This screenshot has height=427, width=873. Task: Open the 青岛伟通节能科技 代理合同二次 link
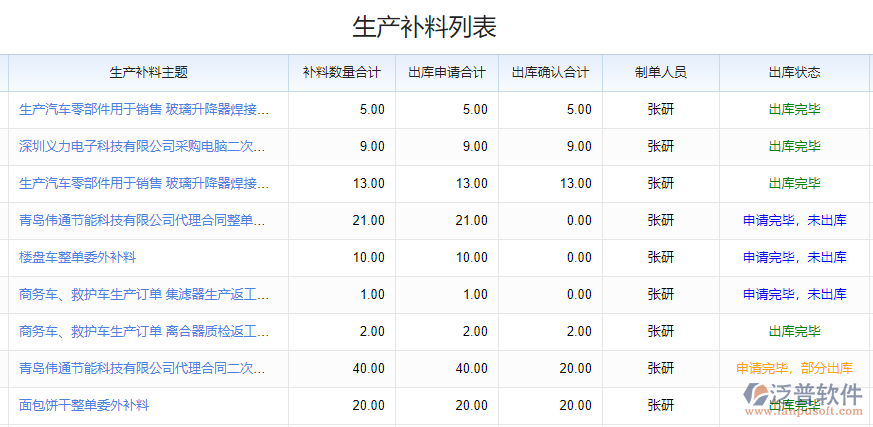143,368
